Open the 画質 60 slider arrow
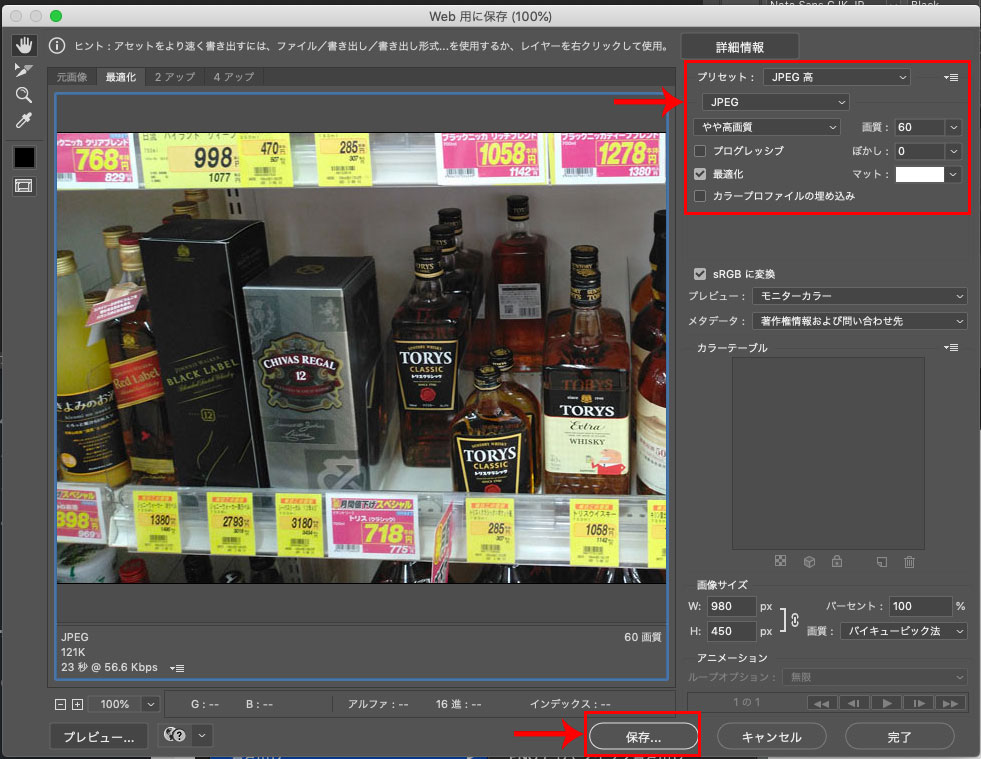The width and height of the screenshot is (981, 759). click(x=953, y=127)
